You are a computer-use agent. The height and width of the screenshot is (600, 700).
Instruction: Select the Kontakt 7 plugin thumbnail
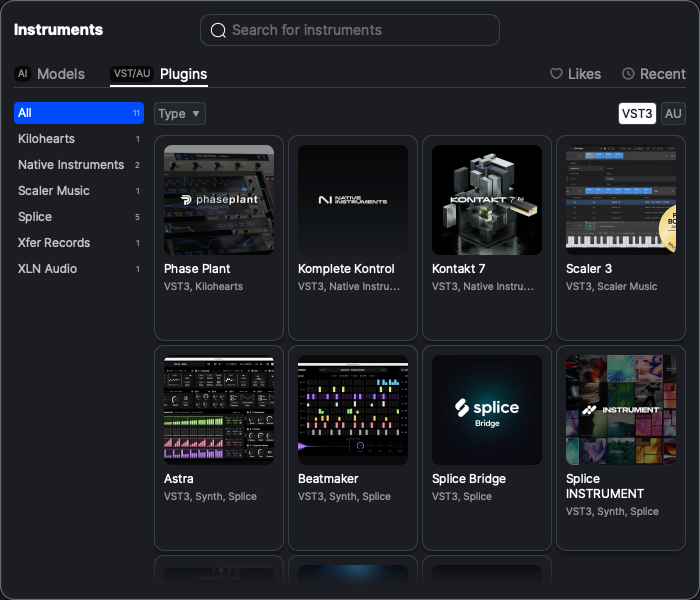(487, 200)
